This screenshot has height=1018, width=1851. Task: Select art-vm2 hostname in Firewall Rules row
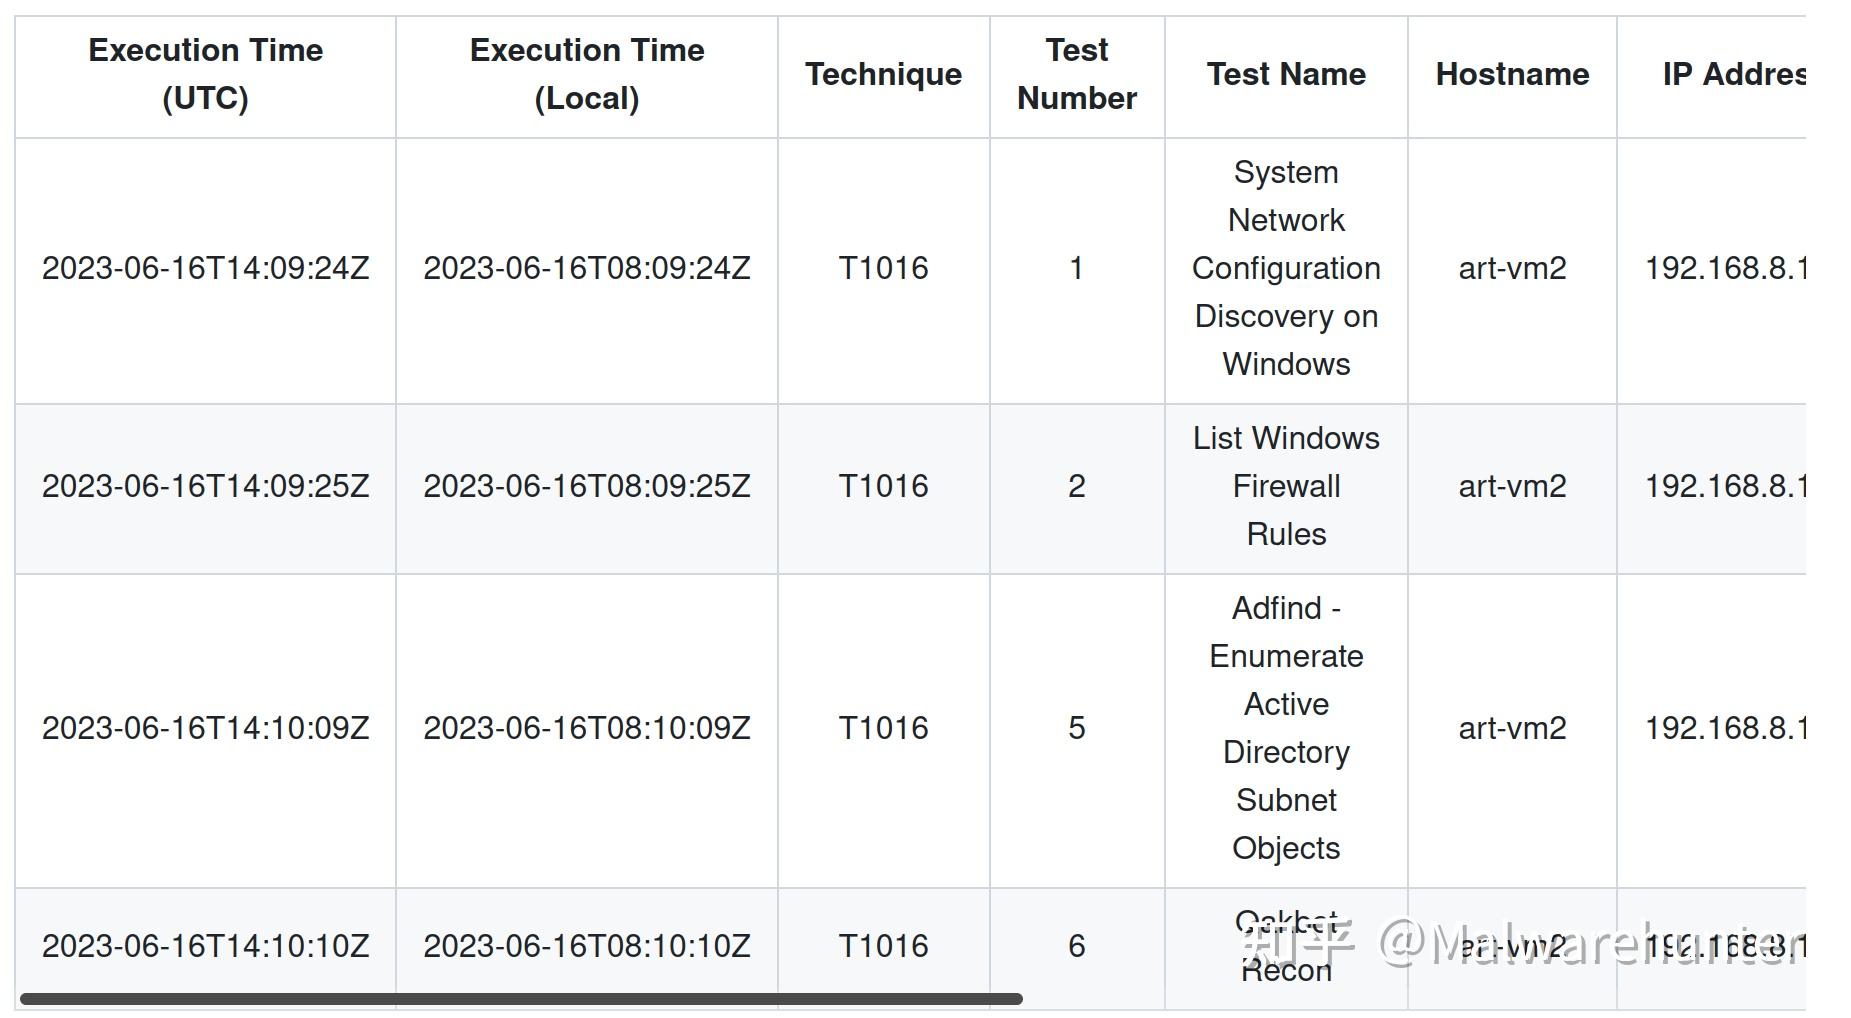[x=1512, y=486]
